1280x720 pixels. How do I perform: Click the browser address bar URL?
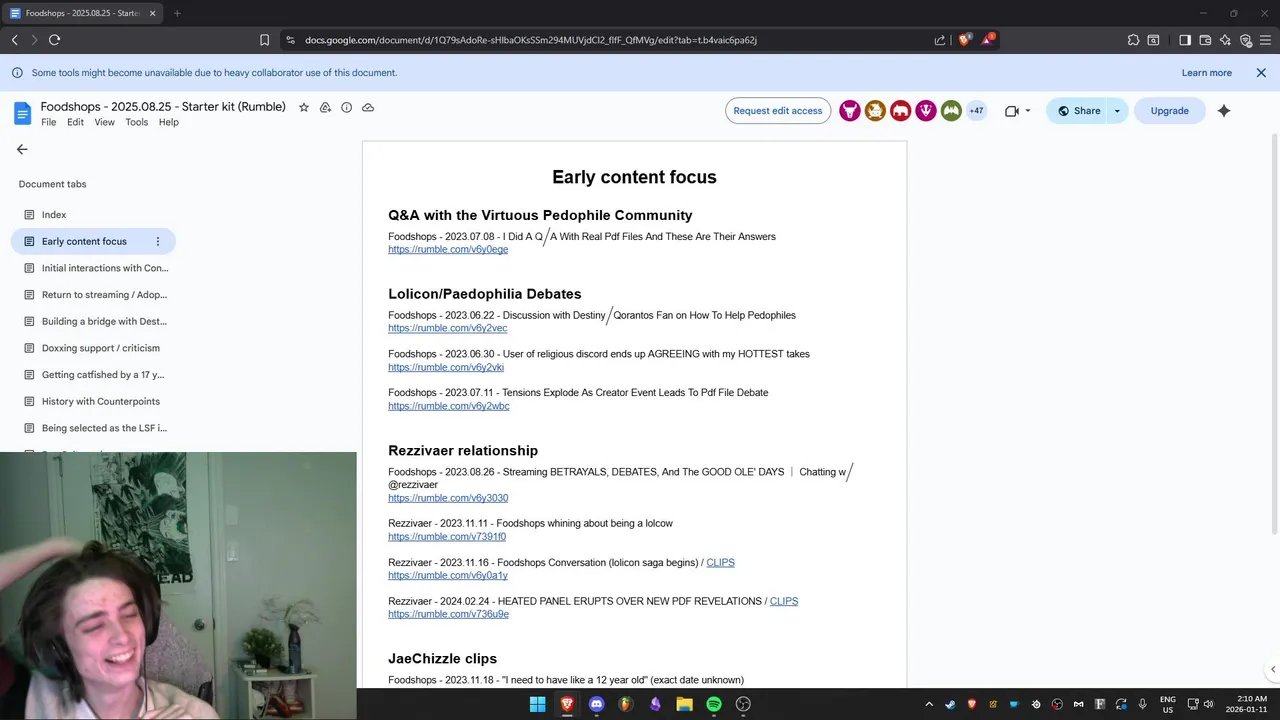(530, 40)
